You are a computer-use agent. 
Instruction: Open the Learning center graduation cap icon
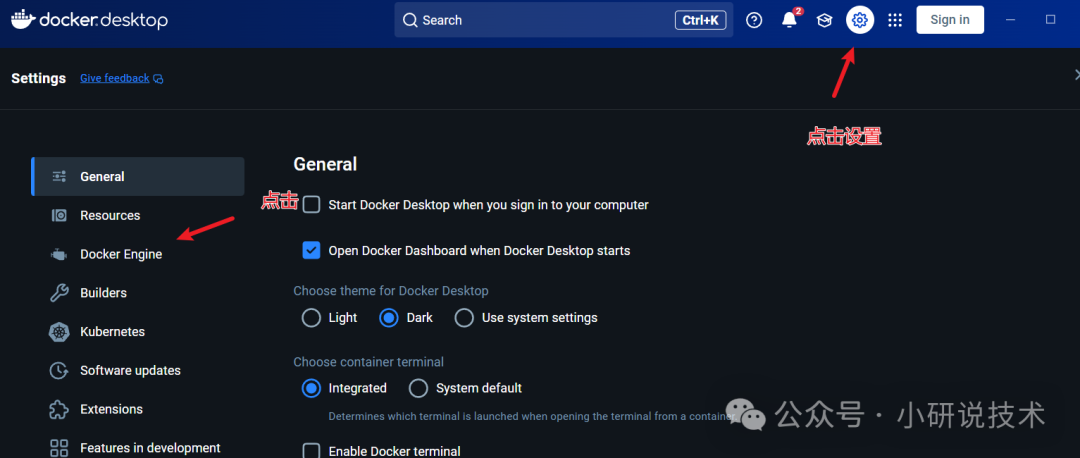[824, 20]
